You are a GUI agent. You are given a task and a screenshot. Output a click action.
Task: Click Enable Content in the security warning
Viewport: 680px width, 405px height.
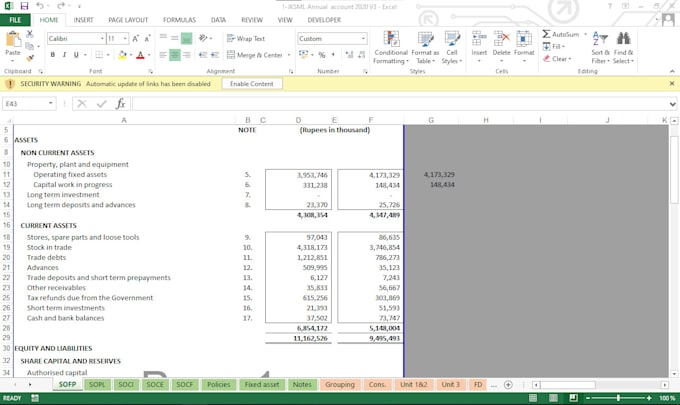coord(252,84)
